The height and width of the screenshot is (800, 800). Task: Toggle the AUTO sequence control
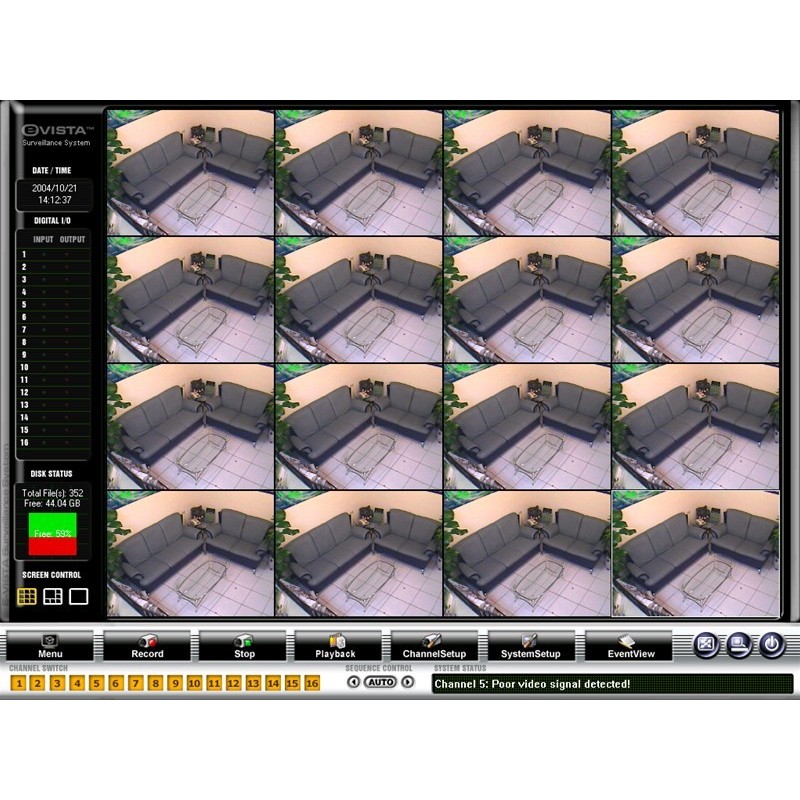pyautogui.click(x=380, y=682)
